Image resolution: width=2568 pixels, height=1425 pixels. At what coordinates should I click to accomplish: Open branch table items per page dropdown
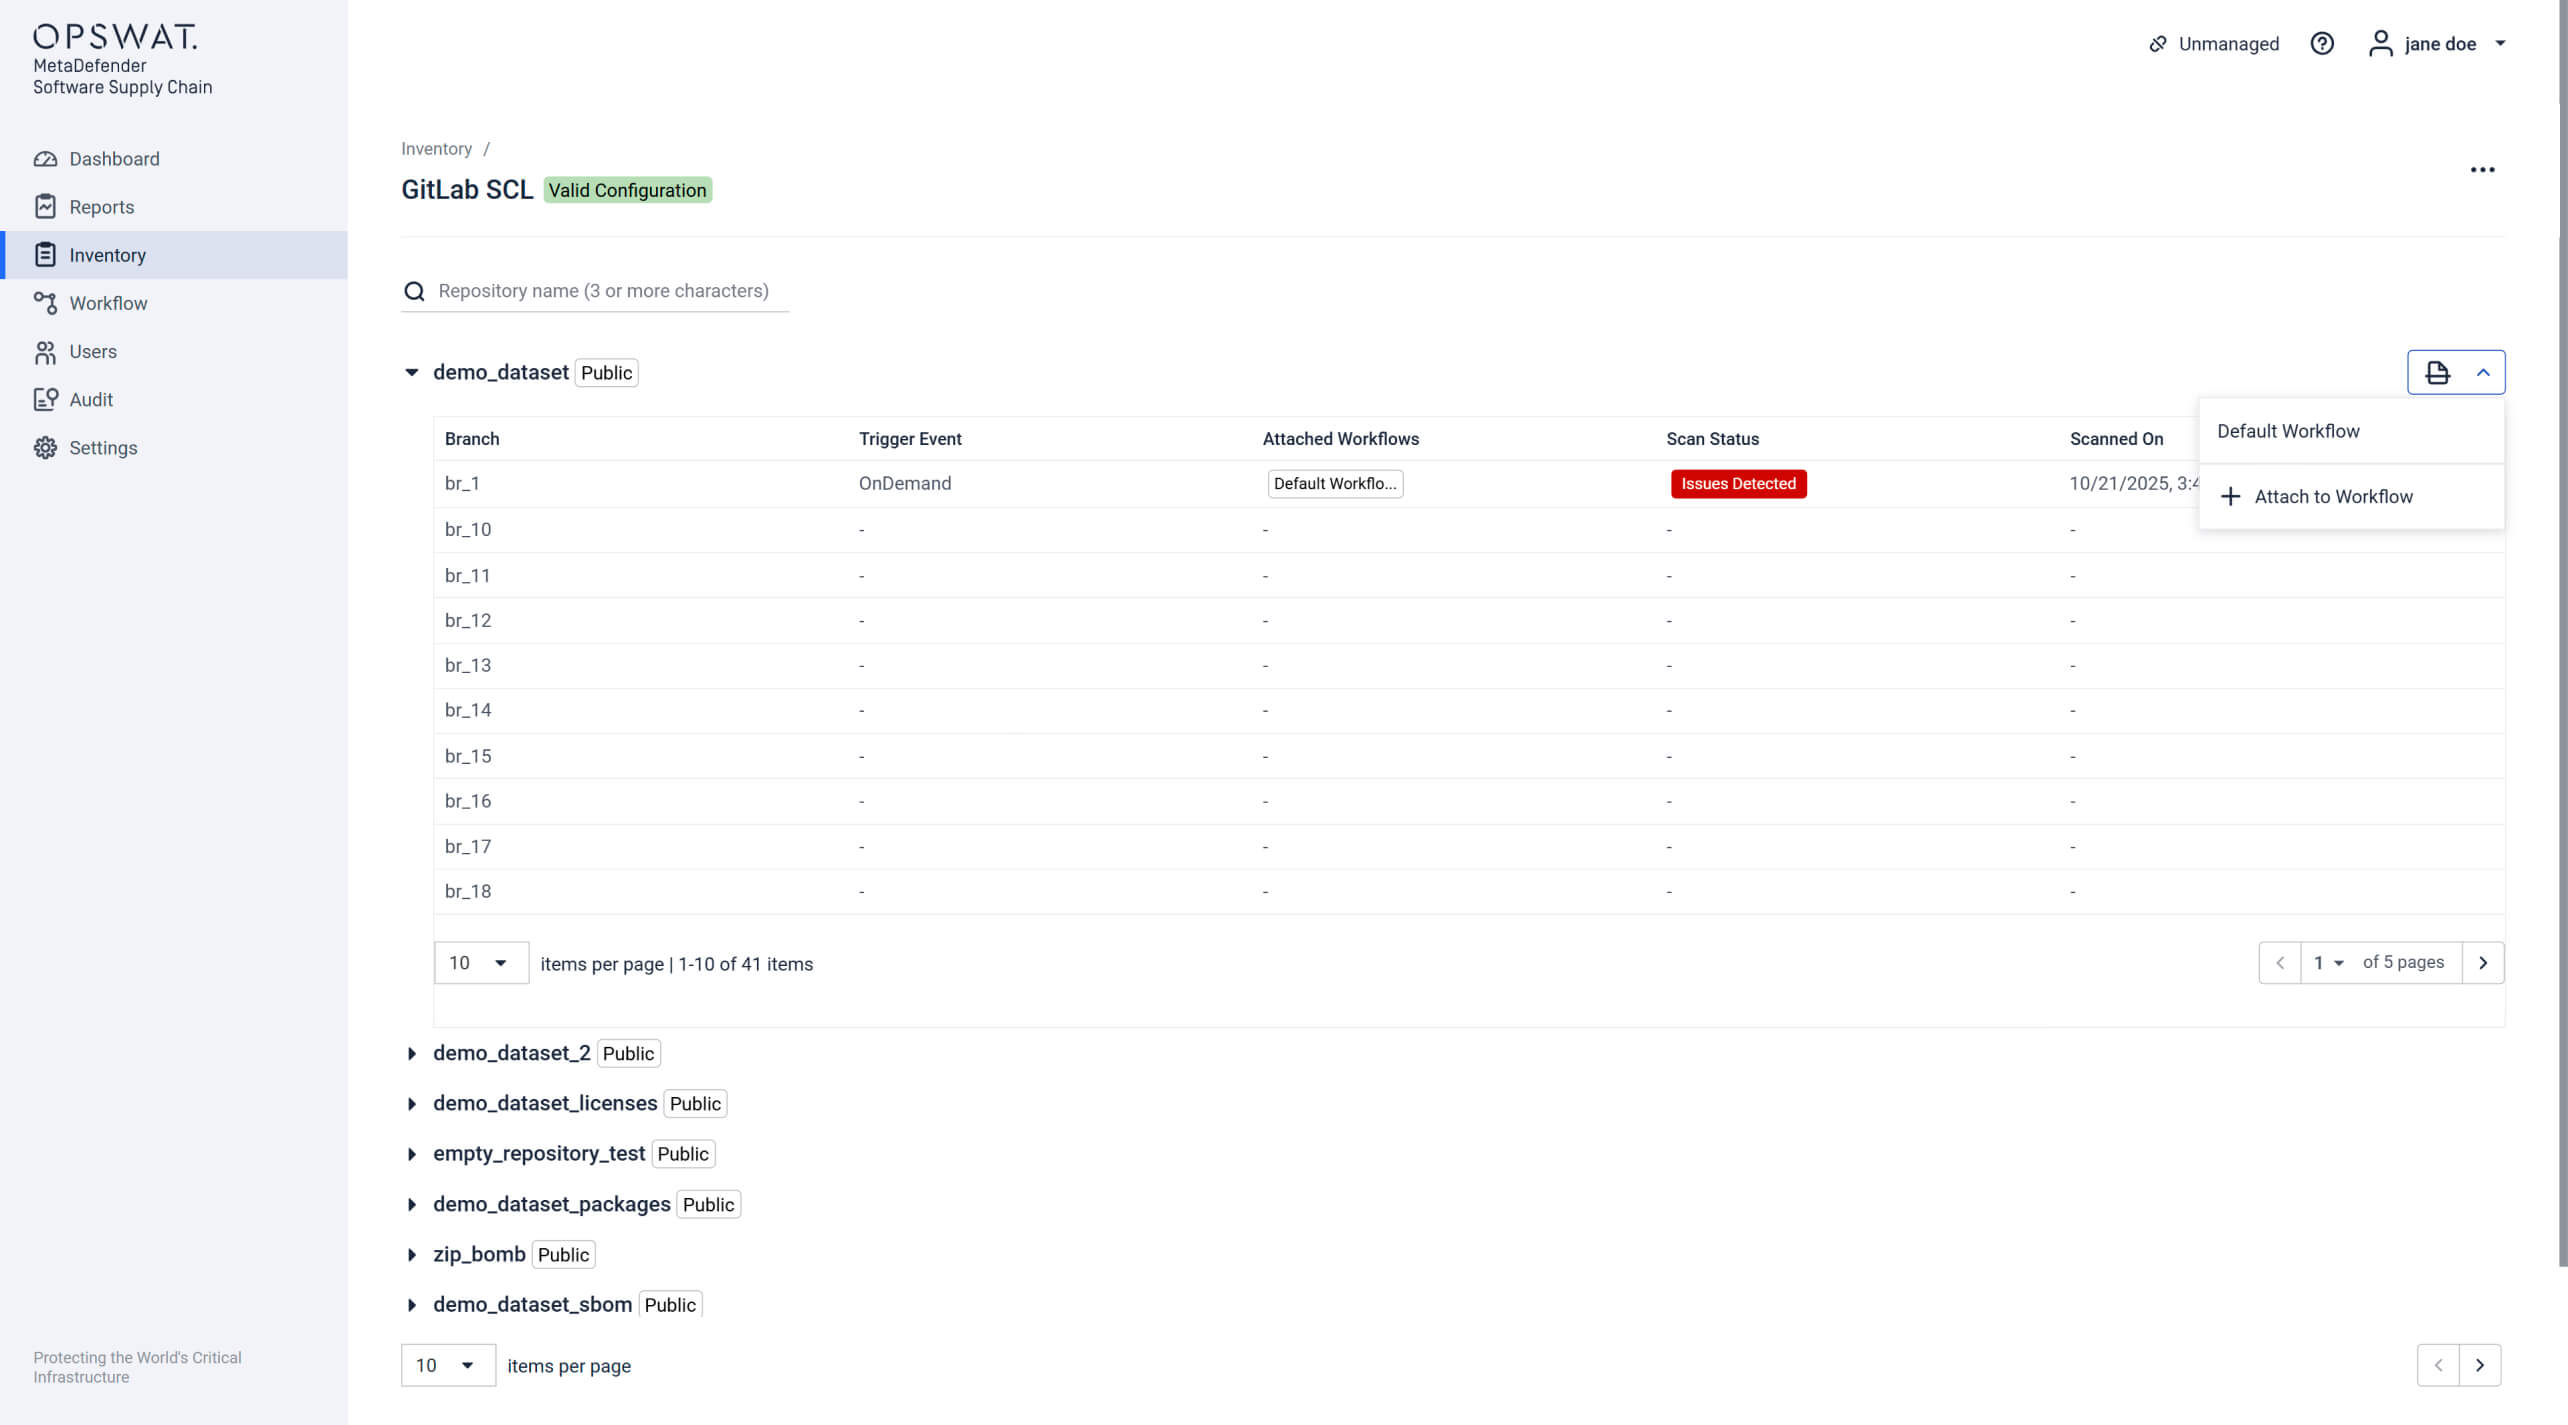[x=480, y=963]
